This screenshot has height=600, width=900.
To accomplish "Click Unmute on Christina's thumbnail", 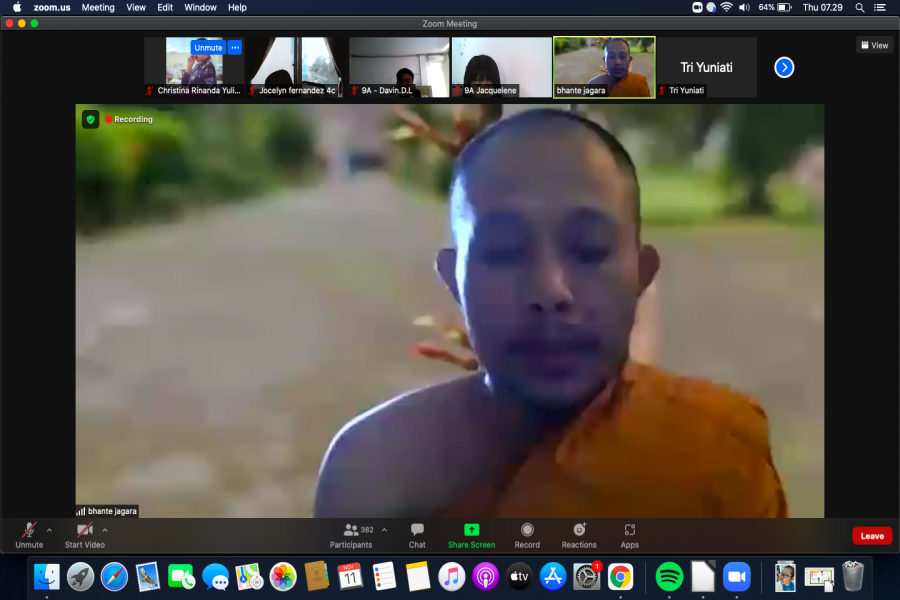I will 208,48.
